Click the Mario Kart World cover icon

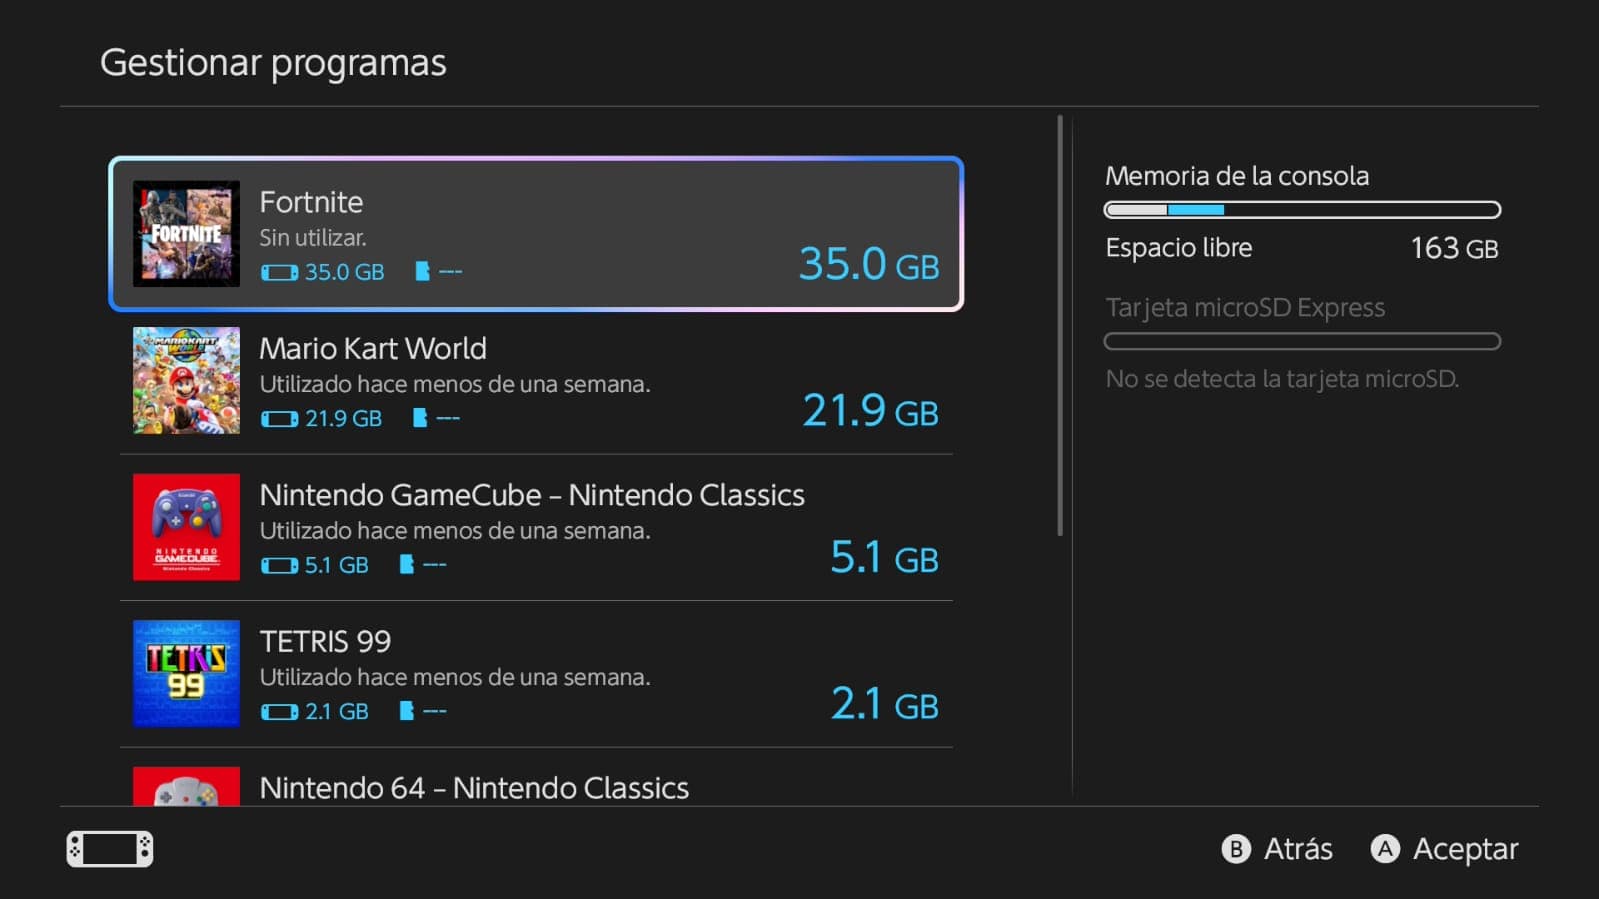(186, 380)
